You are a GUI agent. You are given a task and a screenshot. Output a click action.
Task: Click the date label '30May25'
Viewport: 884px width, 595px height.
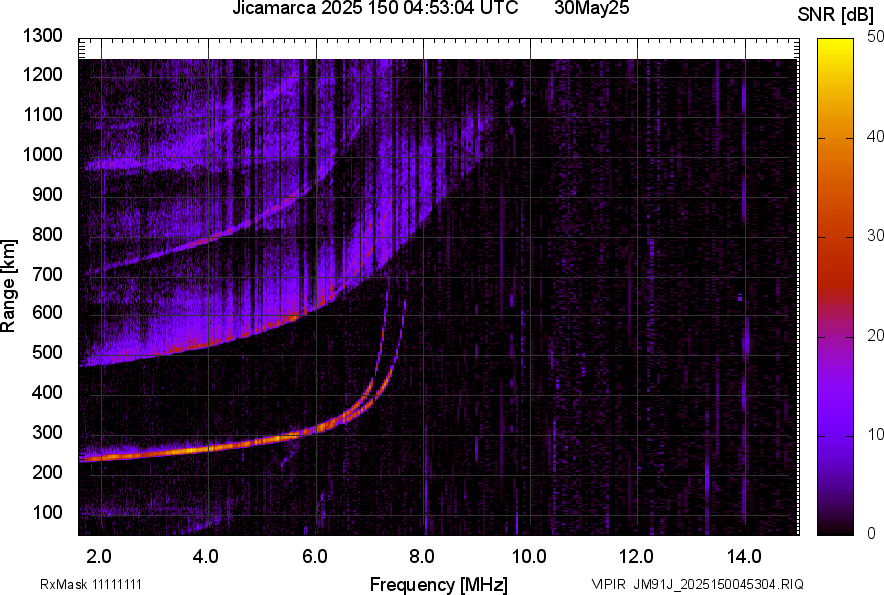(x=591, y=8)
